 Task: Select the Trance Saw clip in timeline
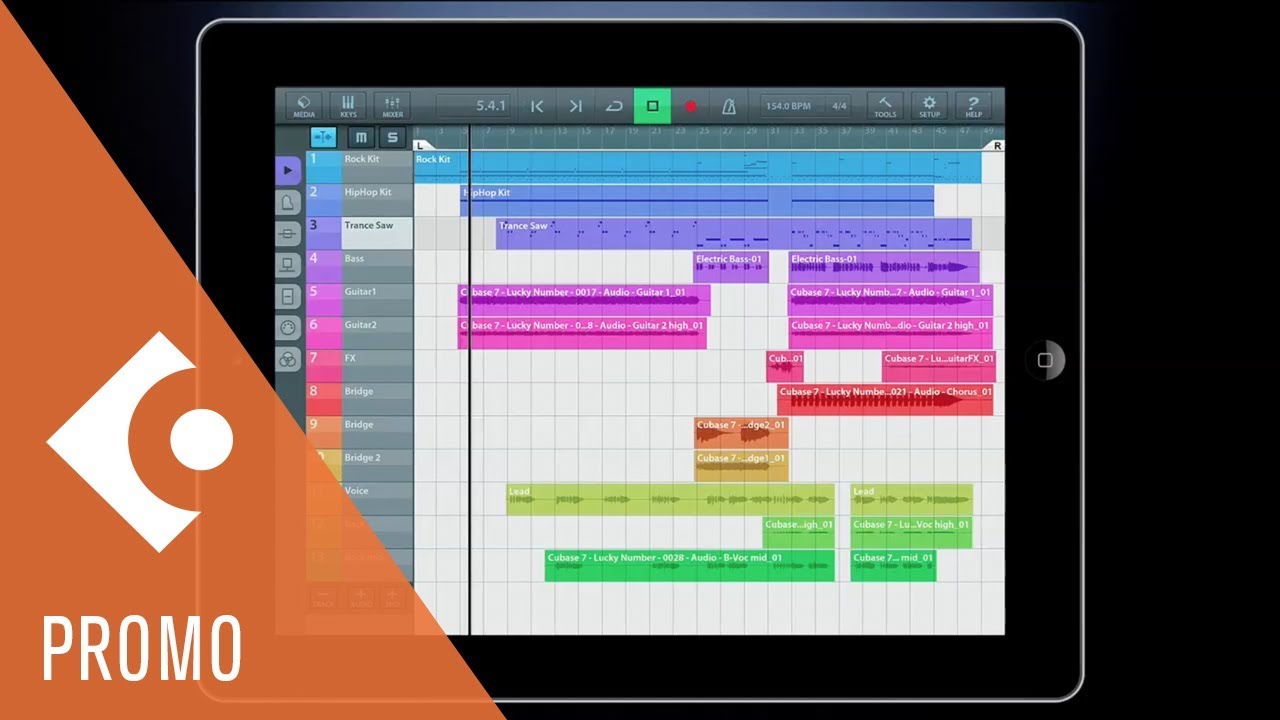[x=734, y=233]
